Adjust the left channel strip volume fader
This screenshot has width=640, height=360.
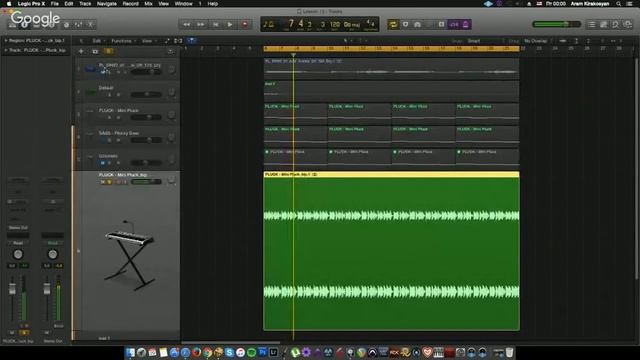click(x=12, y=289)
